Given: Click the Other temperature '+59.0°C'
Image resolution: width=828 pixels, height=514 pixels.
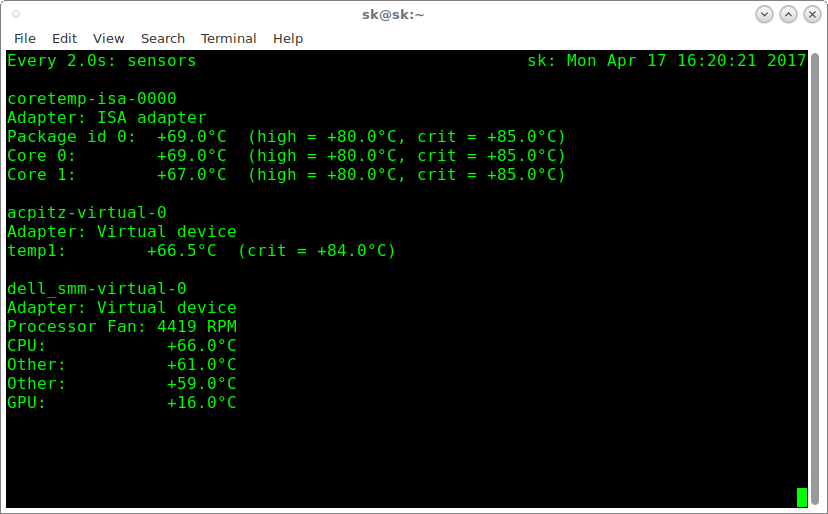Looking at the screenshot, I should (x=202, y=384).
